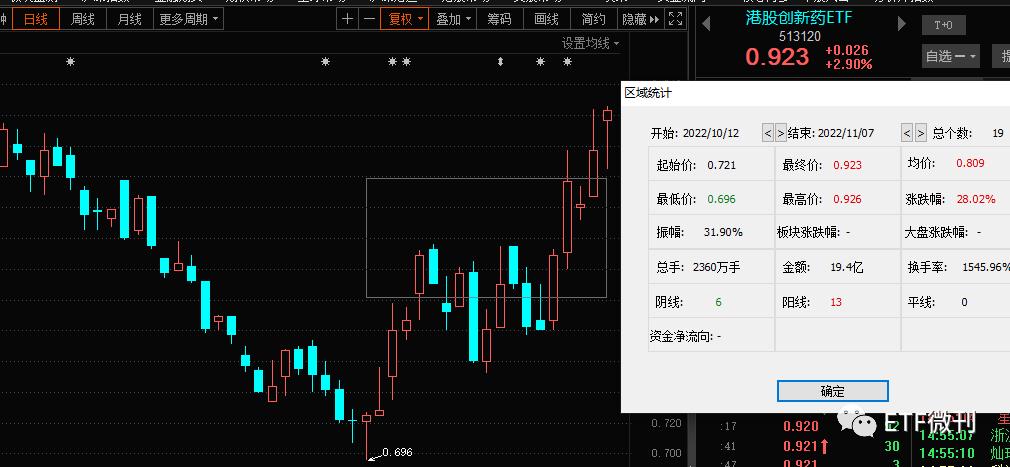1010x467 pixels.
Task: Click the +2.90% change percentage
Action: pos(849,64)
